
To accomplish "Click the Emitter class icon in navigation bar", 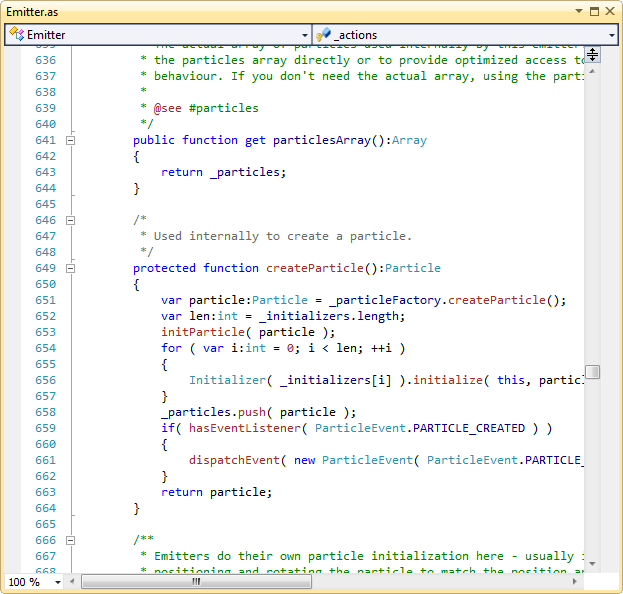I will [17, 34].
